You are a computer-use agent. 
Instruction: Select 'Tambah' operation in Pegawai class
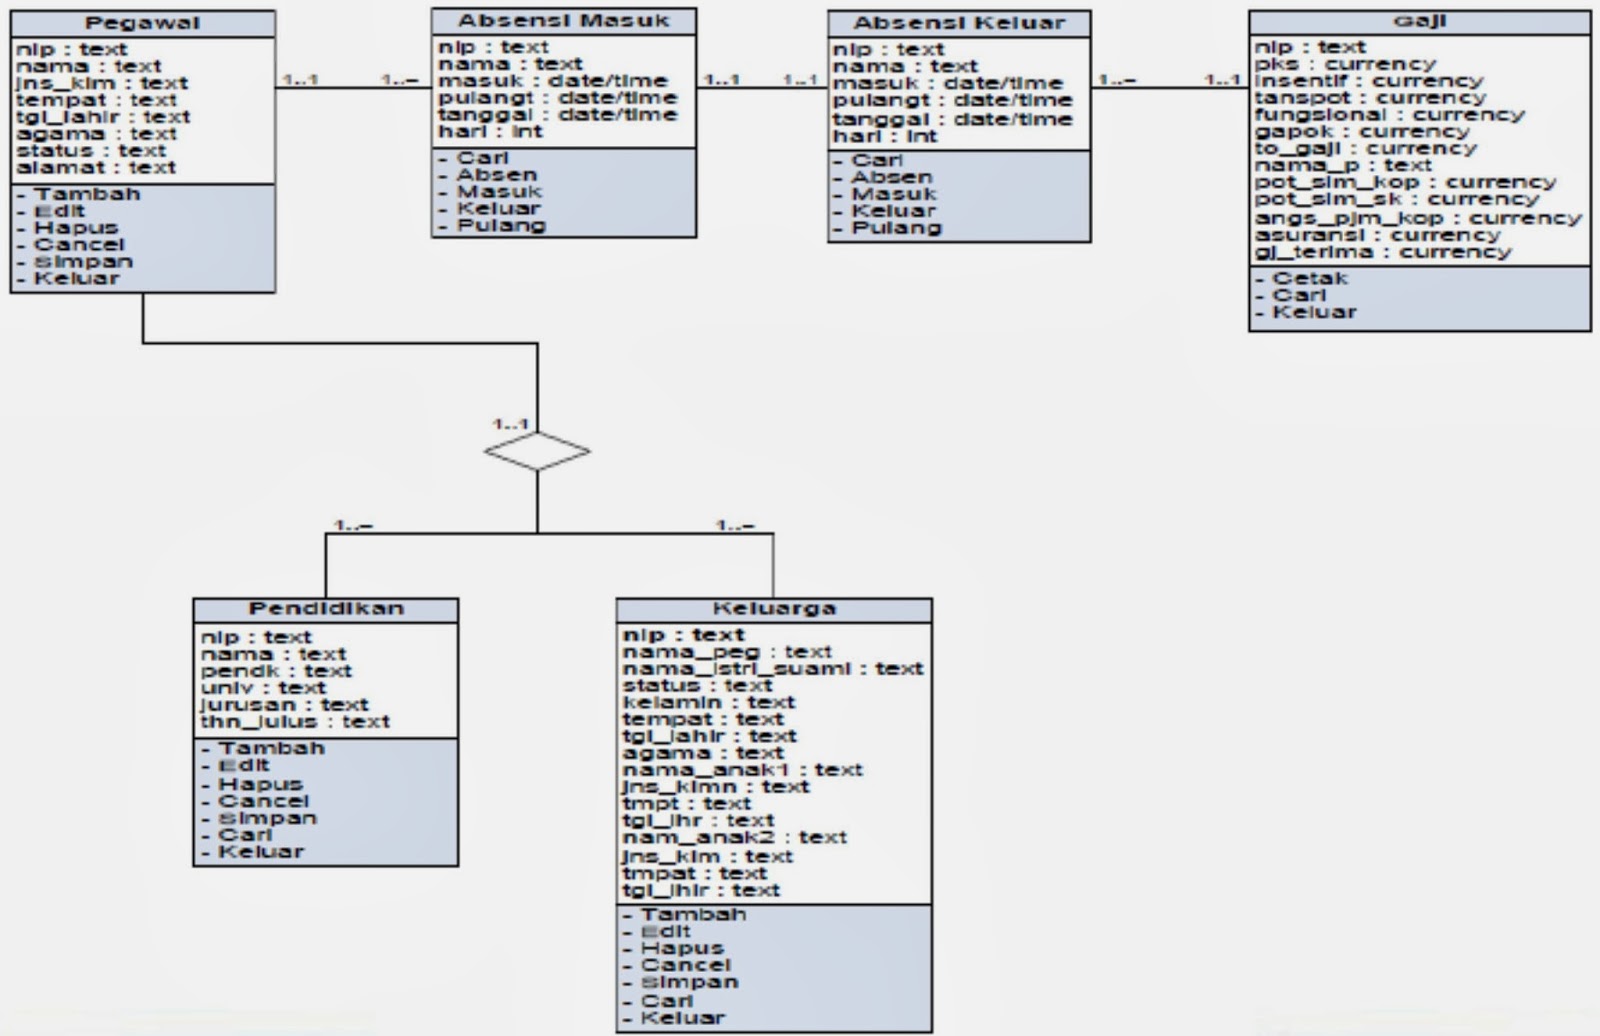click(79, 194)
